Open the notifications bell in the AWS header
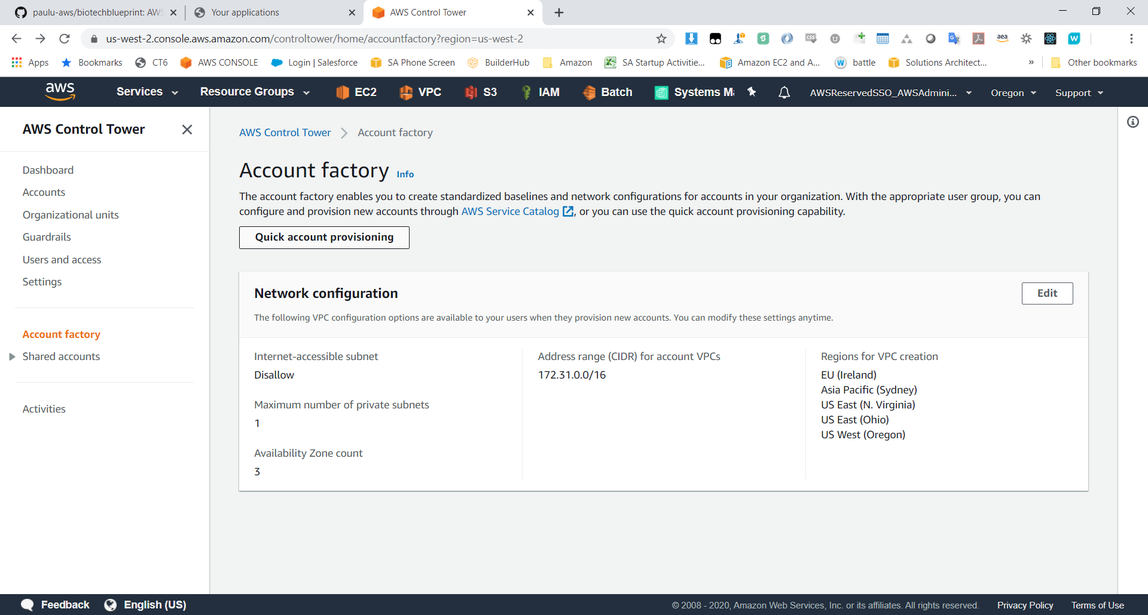 (x=784, y=92)
